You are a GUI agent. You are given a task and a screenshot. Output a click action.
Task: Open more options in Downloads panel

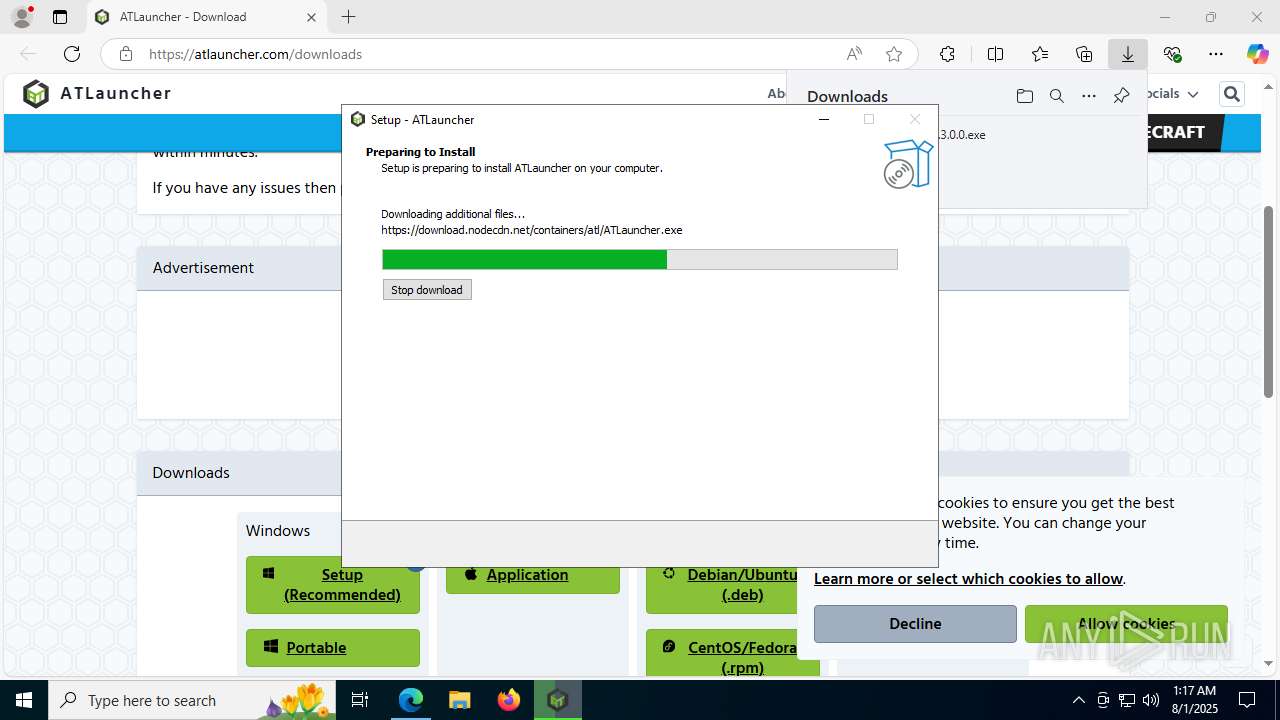pyautogui.click(x=1088, y=96)
